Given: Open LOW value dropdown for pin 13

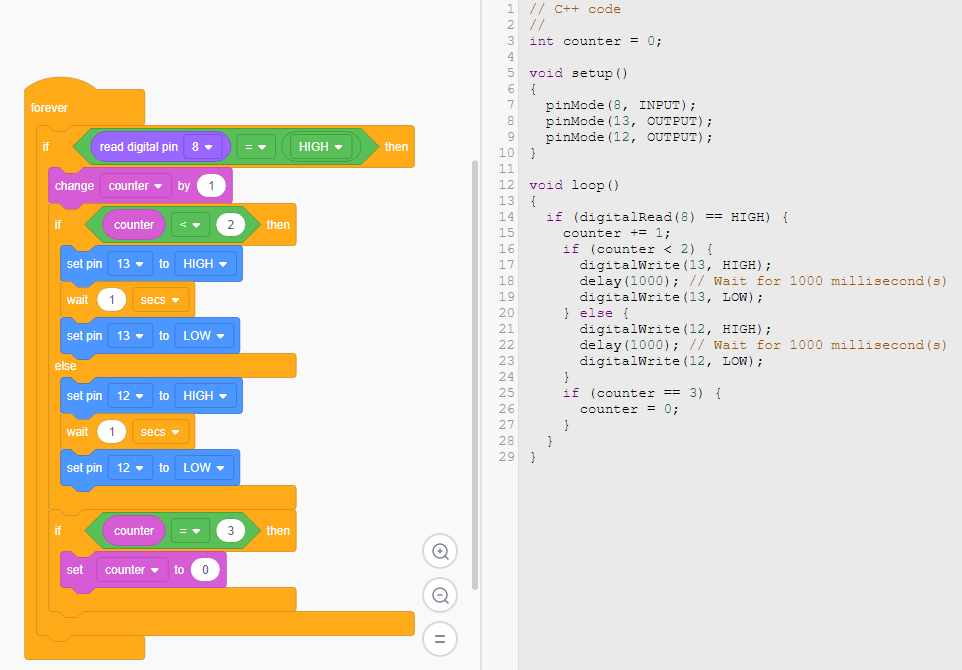Looking at the screenshot, I should pos(204,336).
